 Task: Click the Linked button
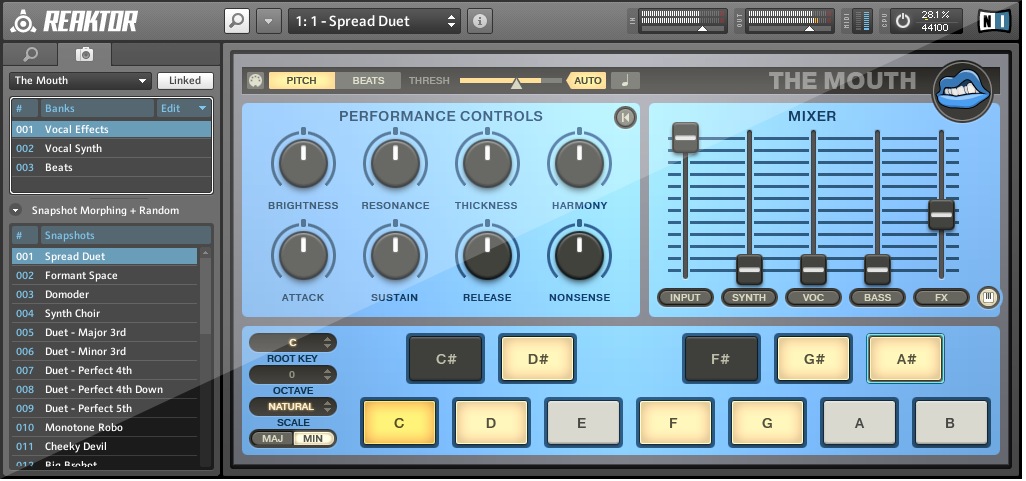point(185,80)
